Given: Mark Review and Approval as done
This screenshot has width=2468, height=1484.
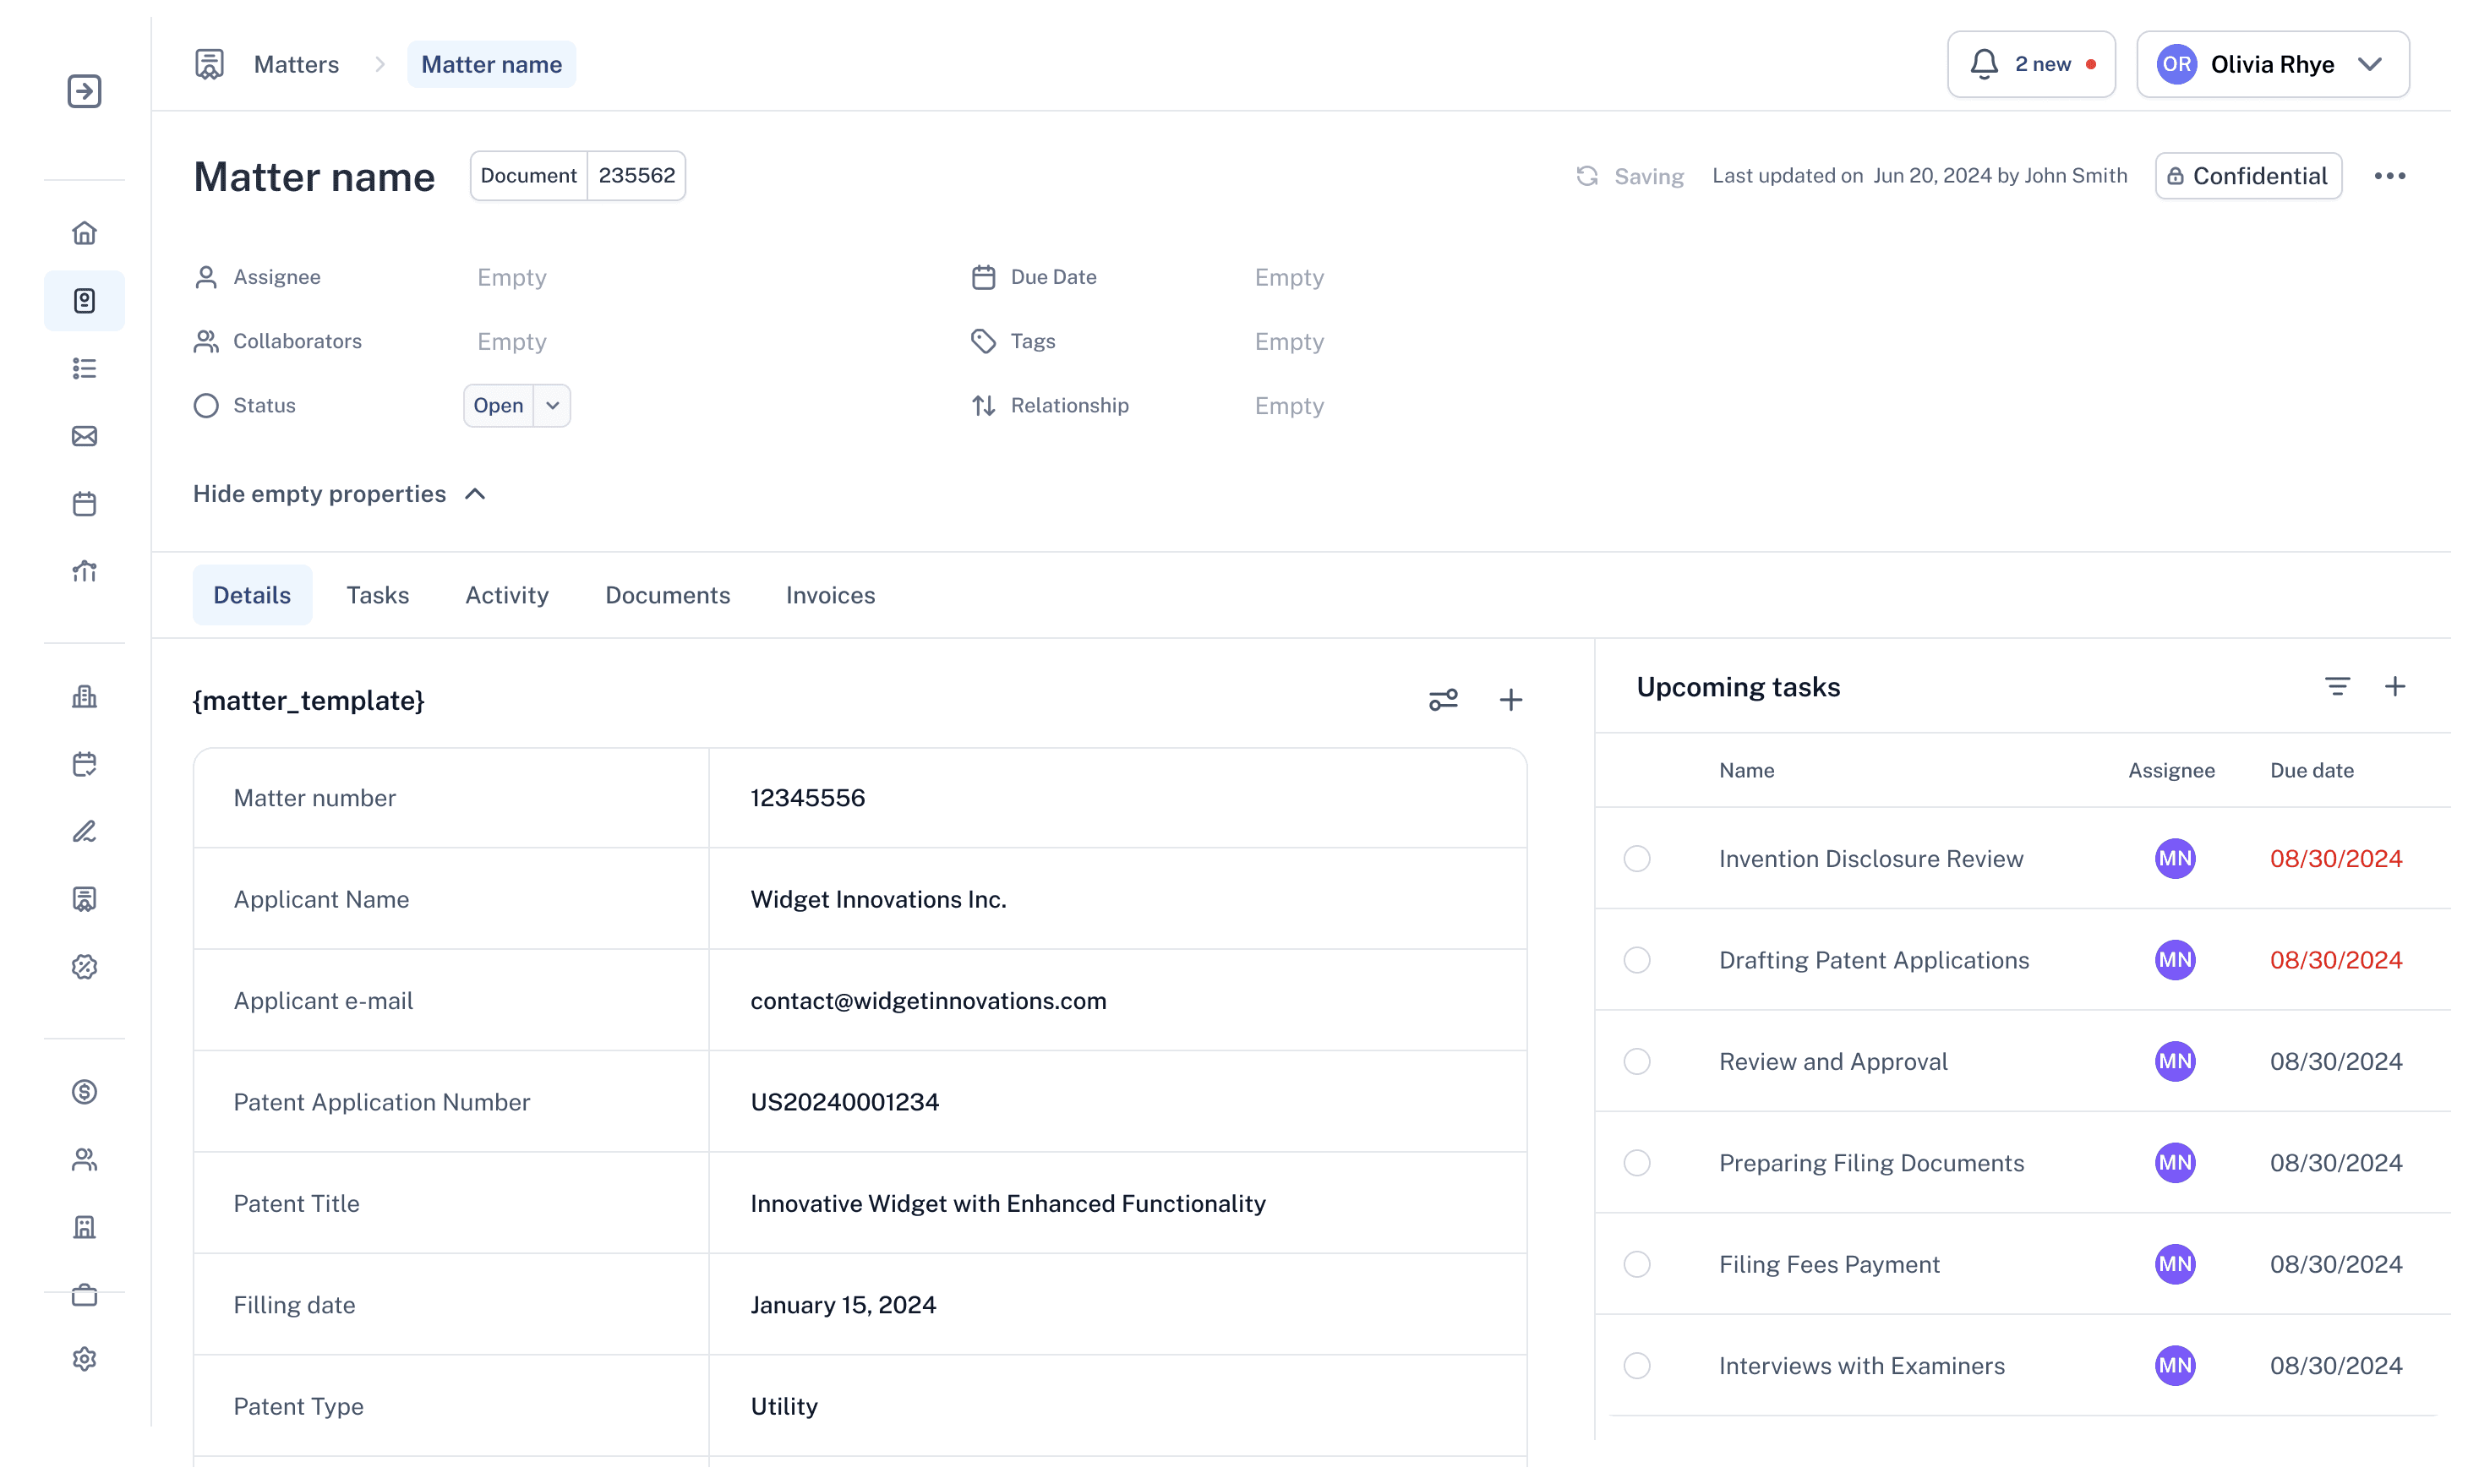Looking at the screenshot, I should [1637, 1062].
